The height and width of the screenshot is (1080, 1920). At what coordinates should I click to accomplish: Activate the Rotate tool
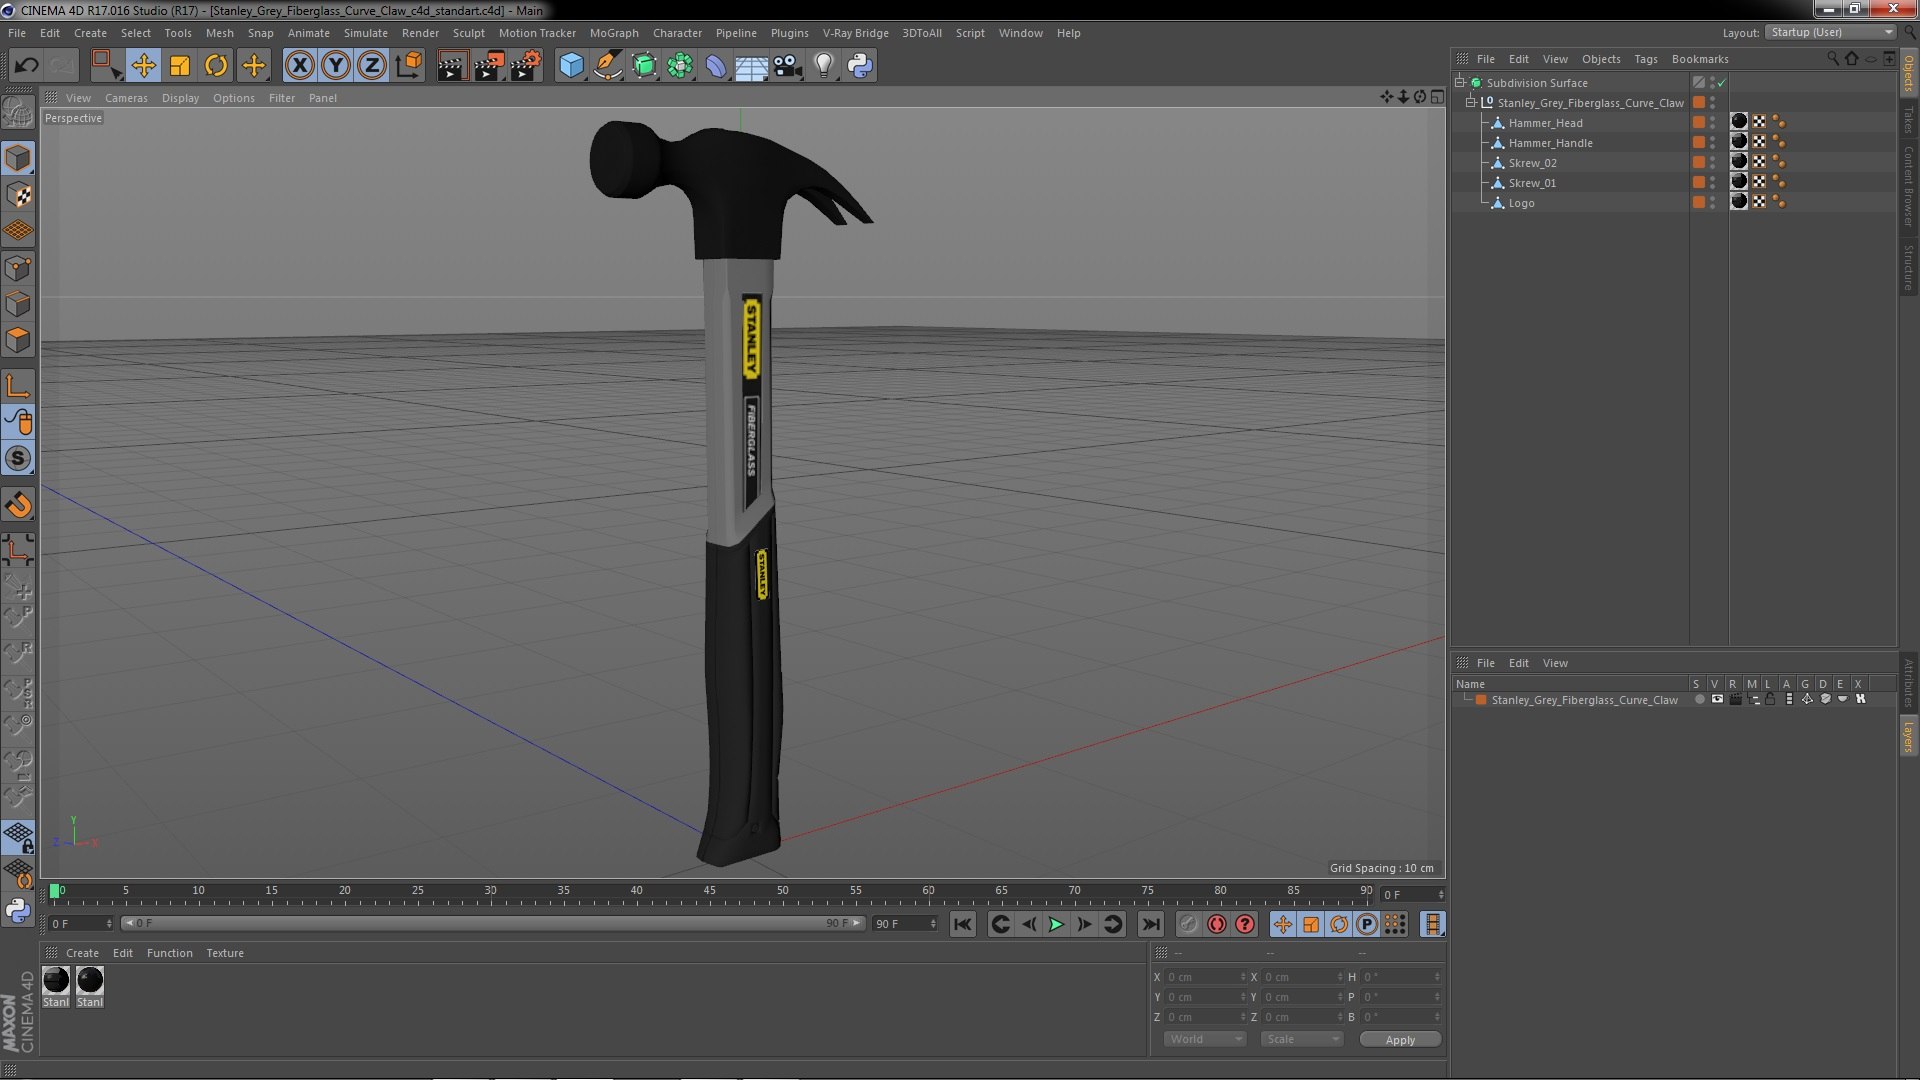[216, 66]
